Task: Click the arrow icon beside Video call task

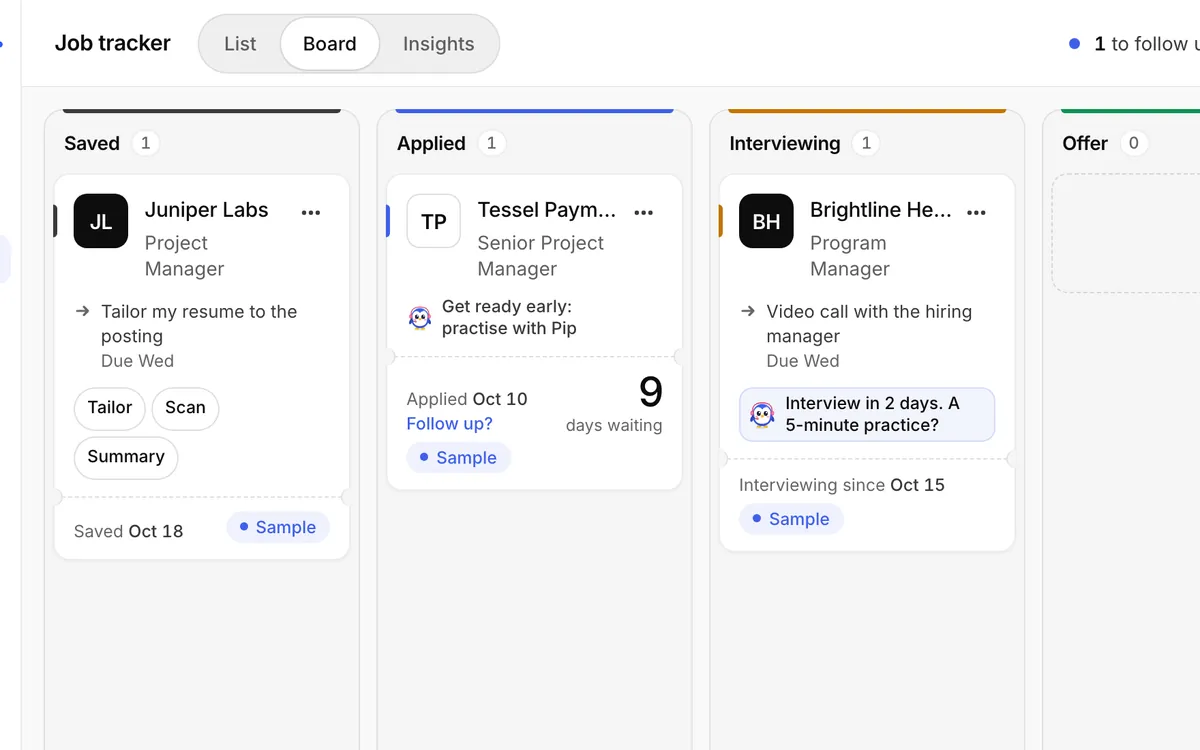Action: click(748, 311)
